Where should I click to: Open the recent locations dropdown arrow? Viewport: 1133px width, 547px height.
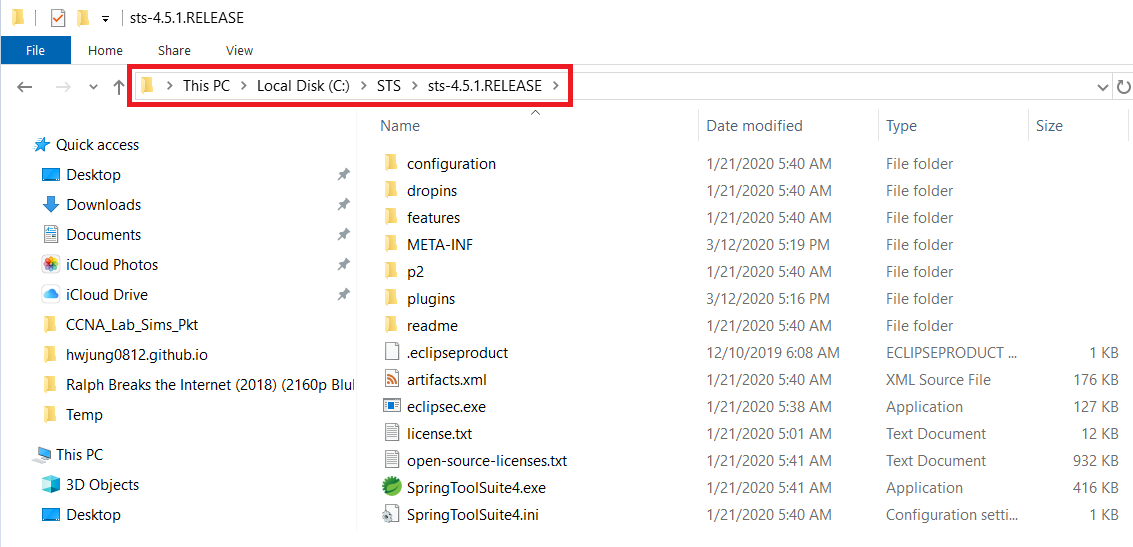pyautogui.click(x=93, y=87)
